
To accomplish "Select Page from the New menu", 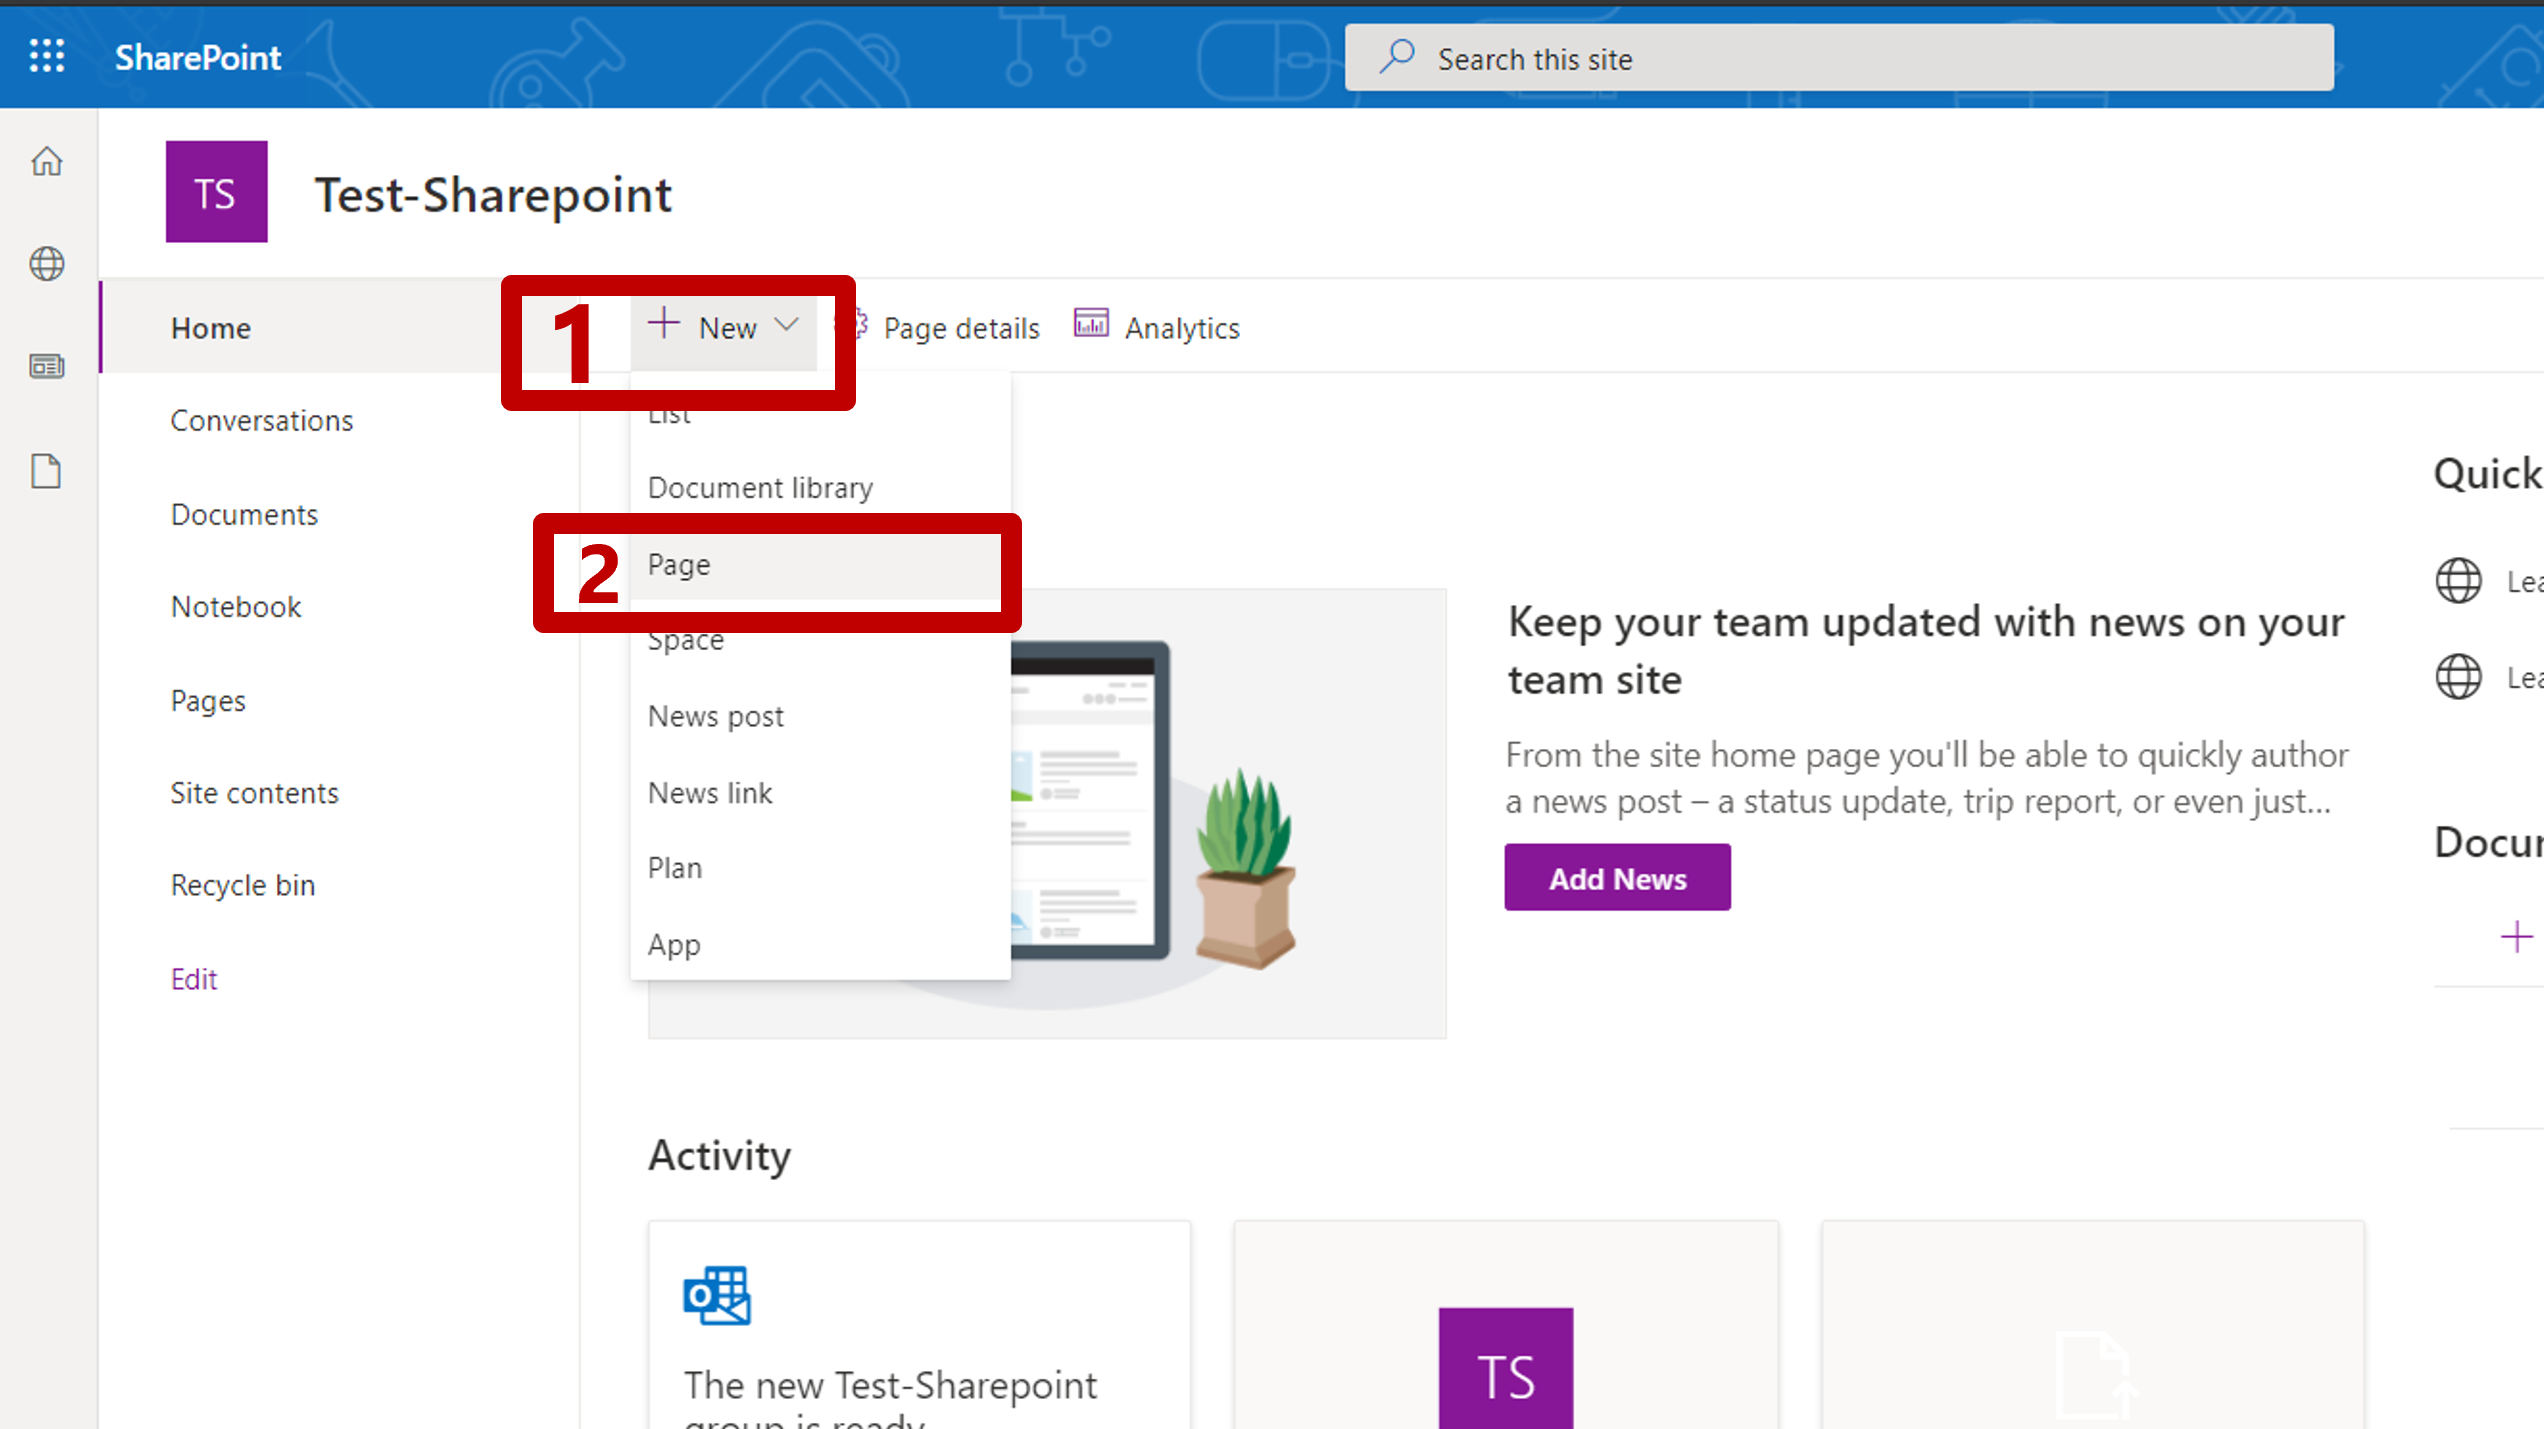I will (x=680, y=565).
